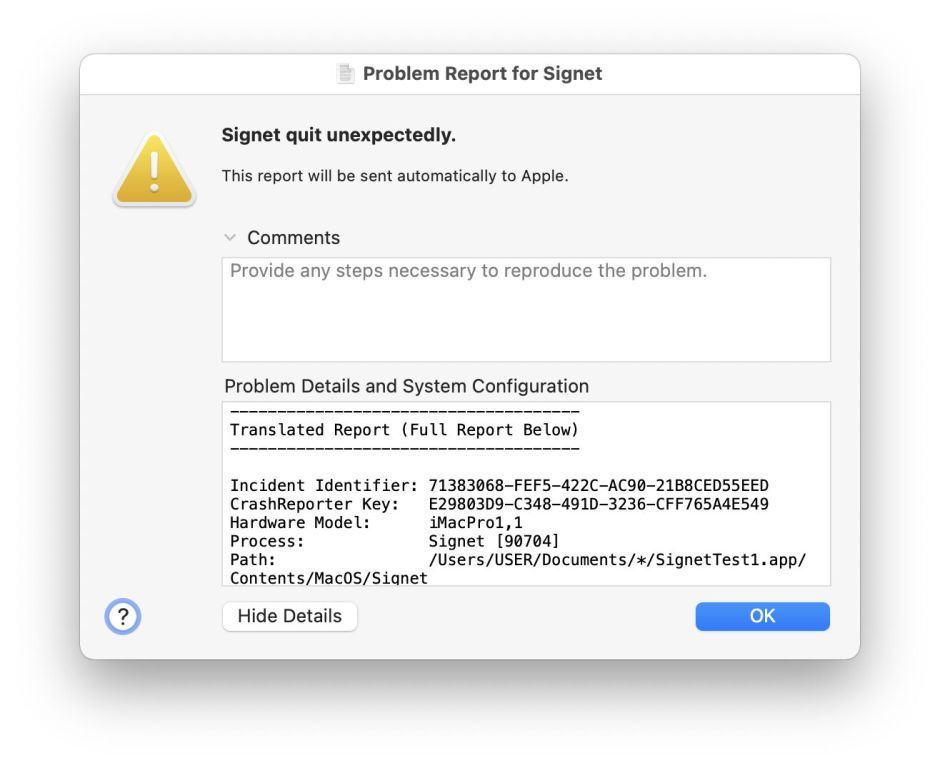Click the comments input field
The height and width of the screenshot is (765, 940).
click(525, 308)
